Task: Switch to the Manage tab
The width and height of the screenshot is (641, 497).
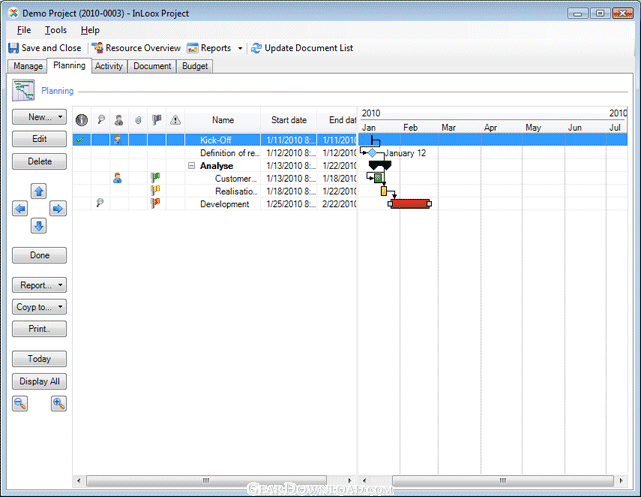Action: click(28, 66)
